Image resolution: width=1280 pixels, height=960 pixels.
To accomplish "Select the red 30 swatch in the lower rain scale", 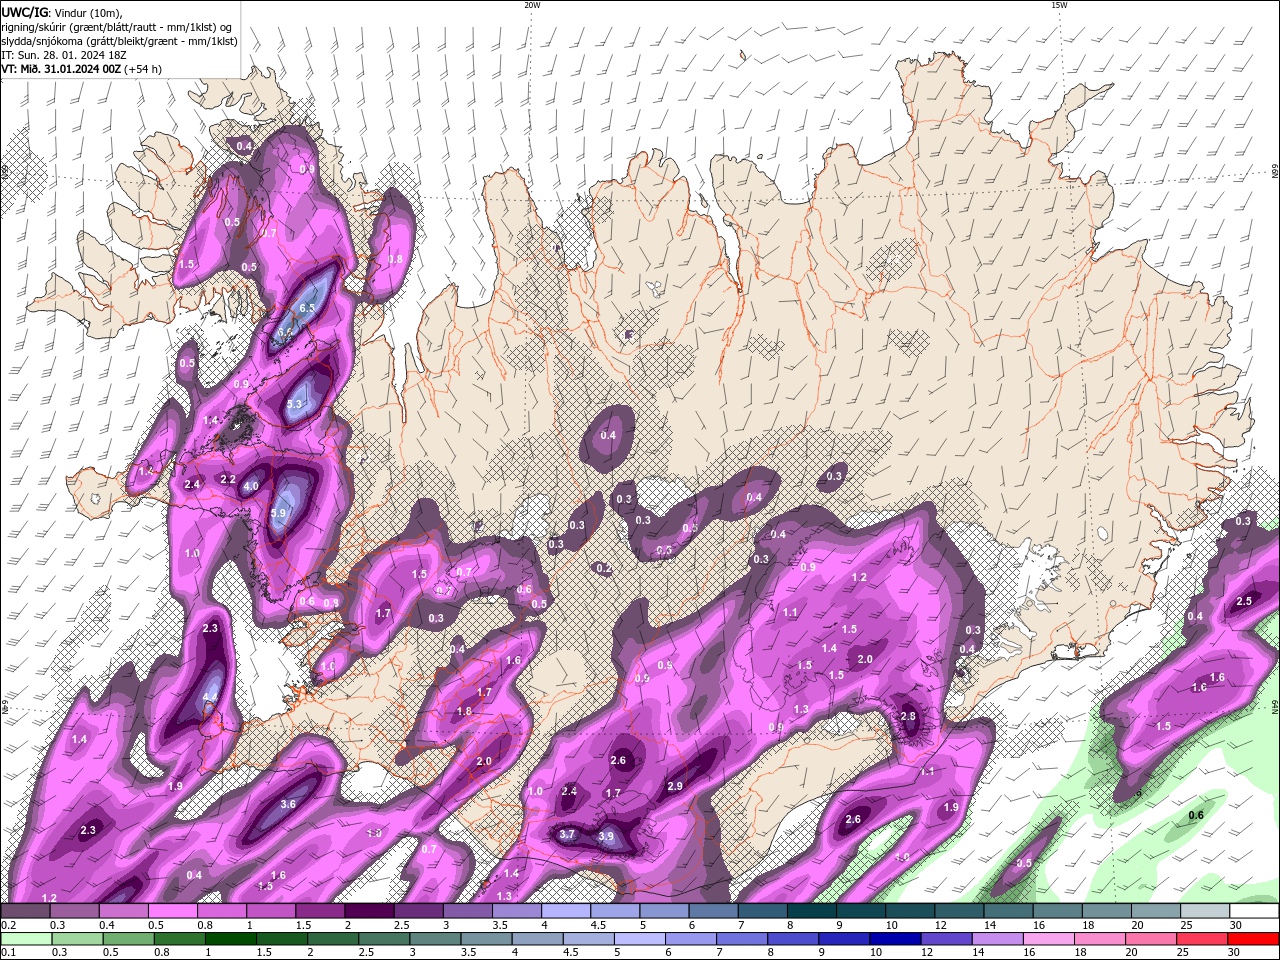I will [1254, 939].
